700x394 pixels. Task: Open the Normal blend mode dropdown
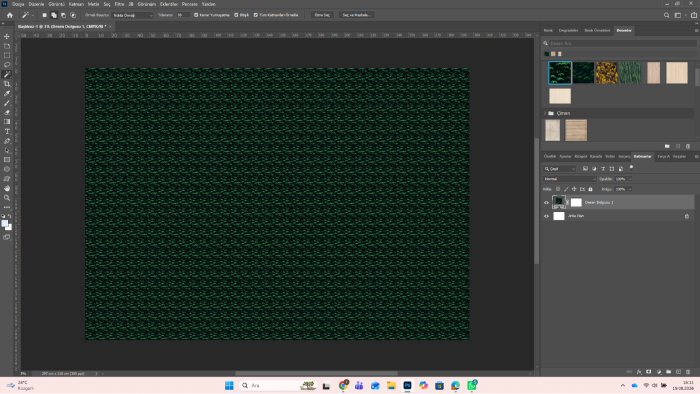(x=570, y=179)
